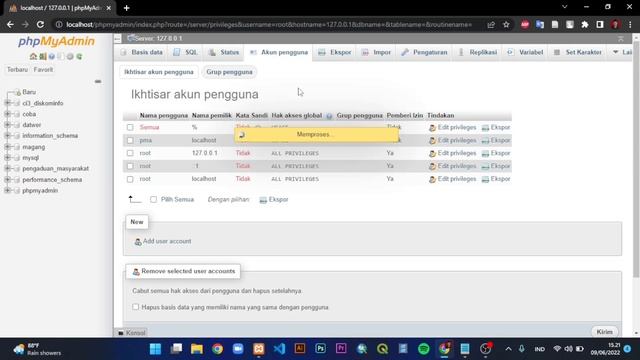
Task: Go back to previous page
Action: [10, 24]
